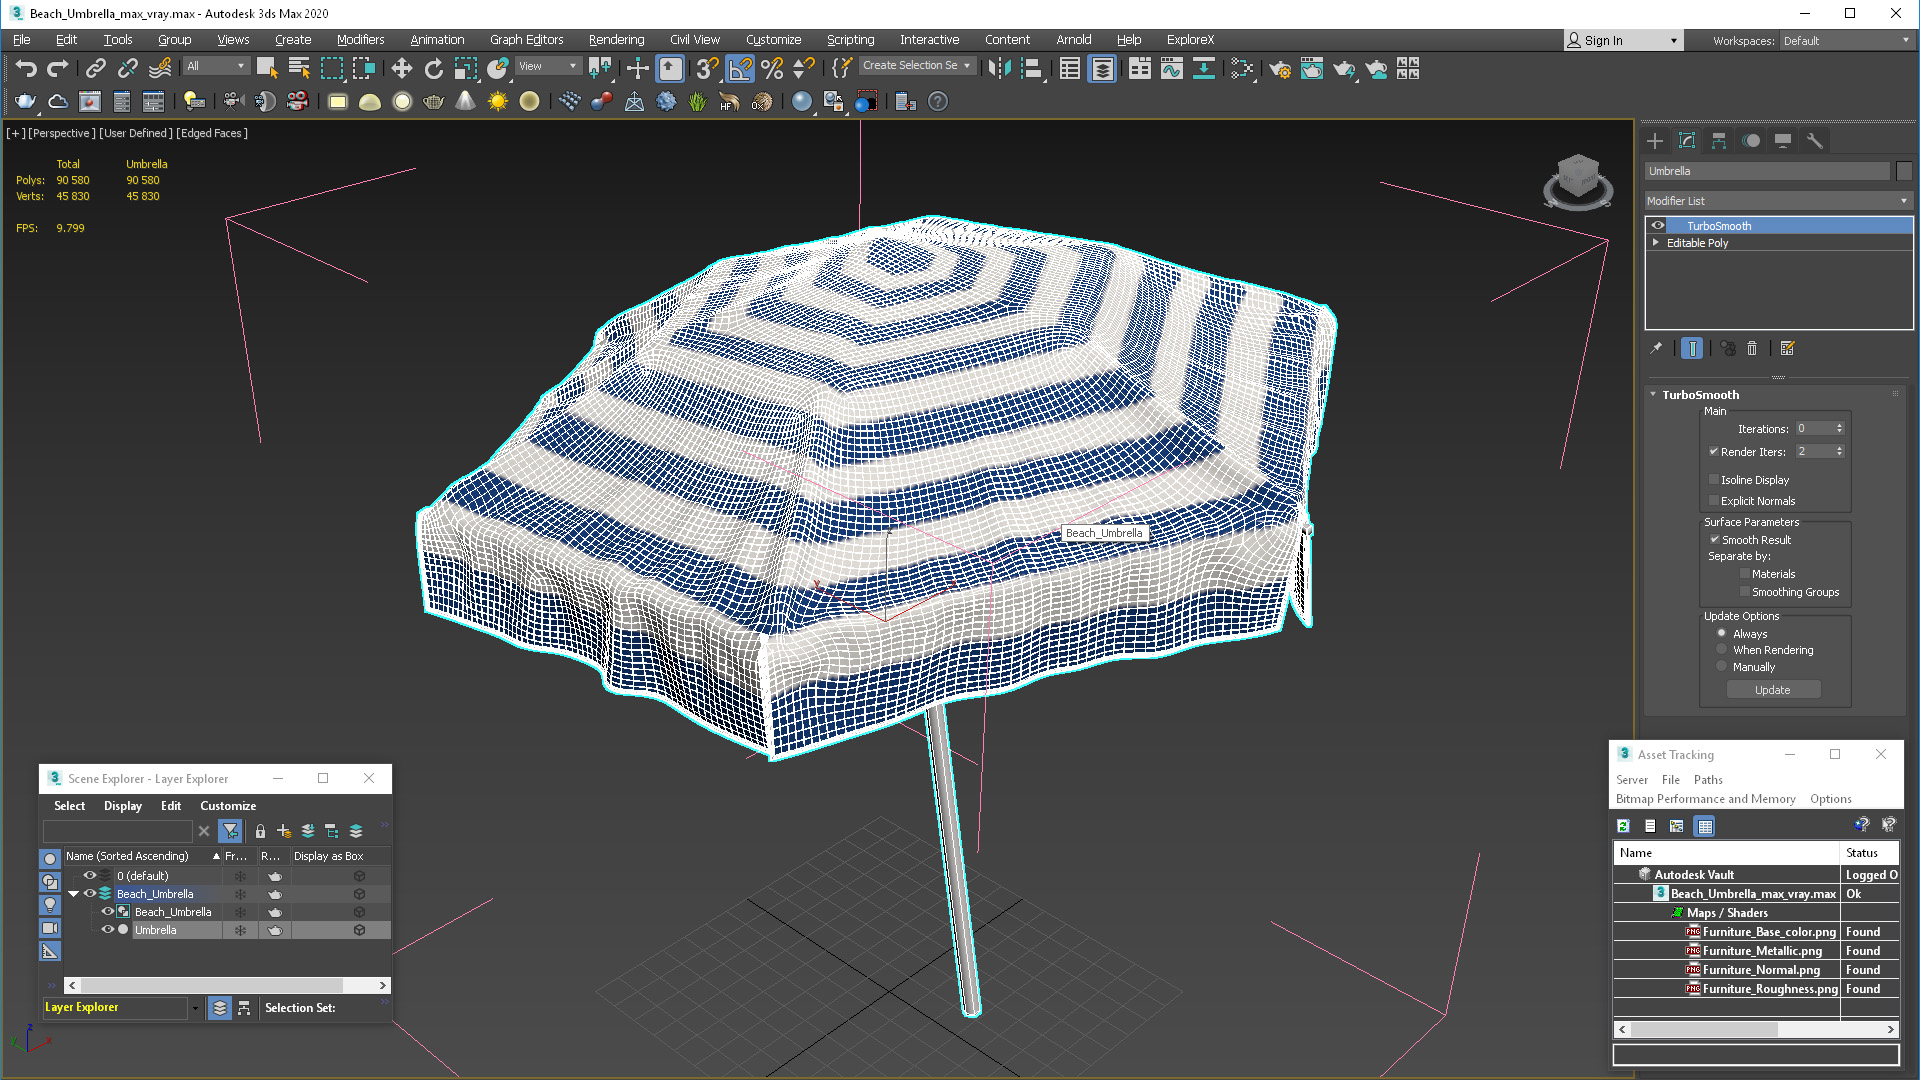The height and width of the screenshot is (1080, 1920).
Task: Open the Modifier List dropdown
Action: [1778, 201]
